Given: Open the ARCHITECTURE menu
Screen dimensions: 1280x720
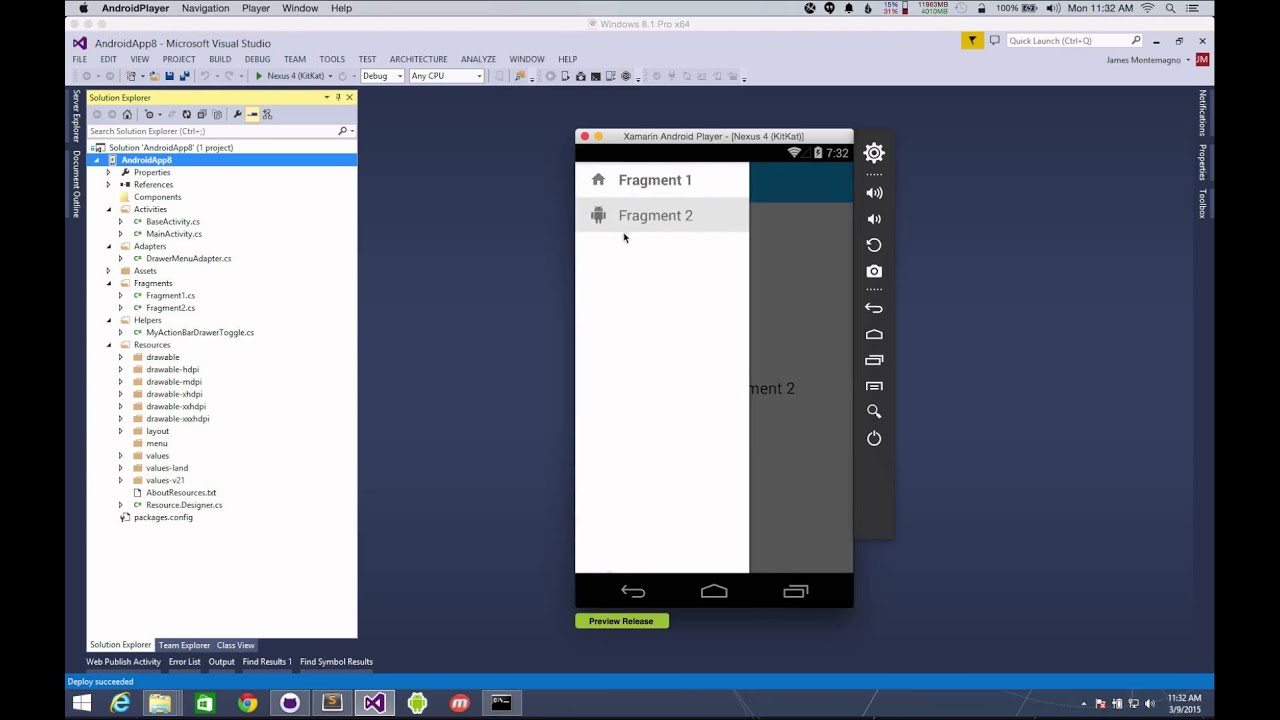Looking at the screenshot, I should click(419, 59).
